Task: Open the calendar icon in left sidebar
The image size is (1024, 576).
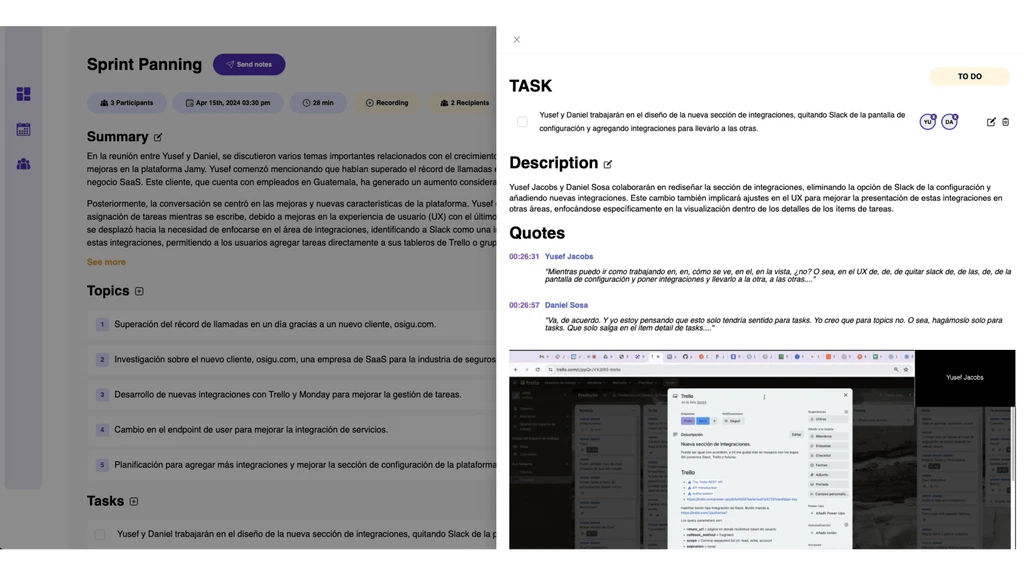Action: pos(23,129)
